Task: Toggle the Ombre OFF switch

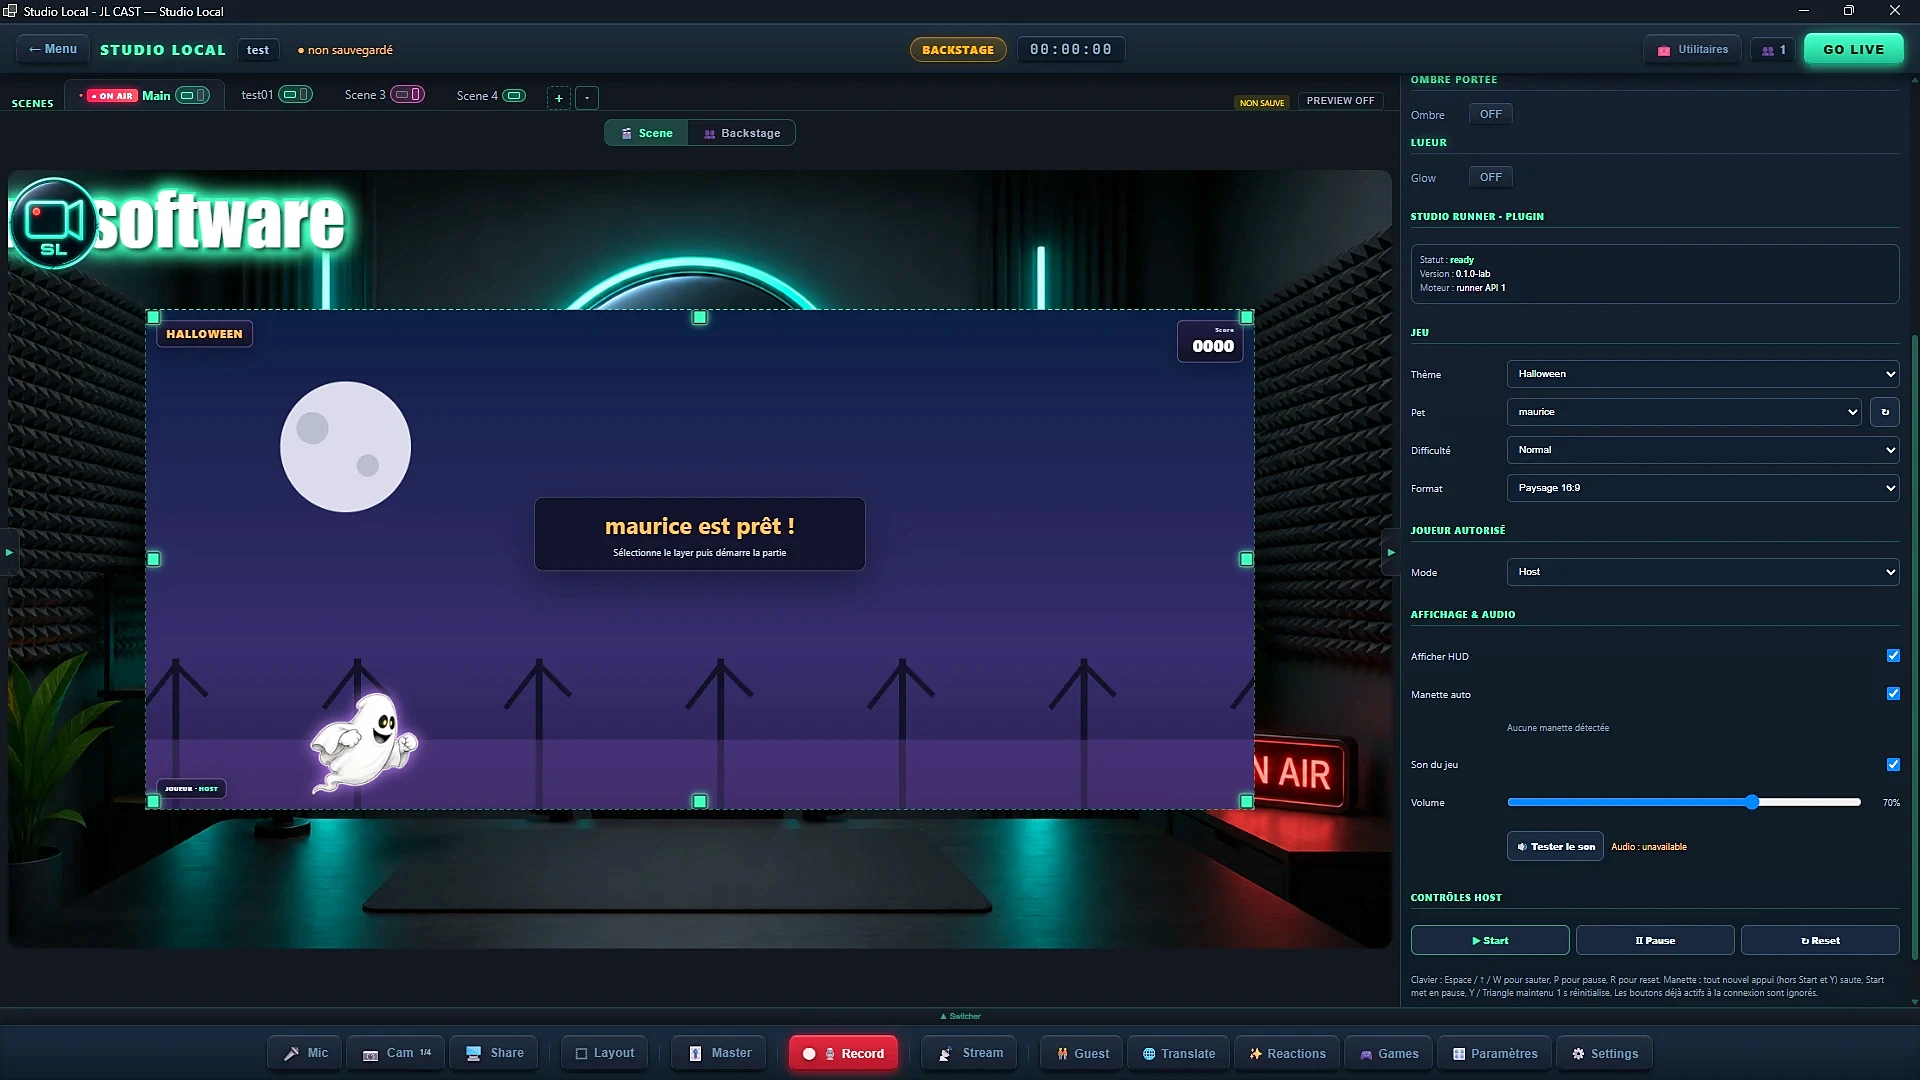Action: (1490, 114)
